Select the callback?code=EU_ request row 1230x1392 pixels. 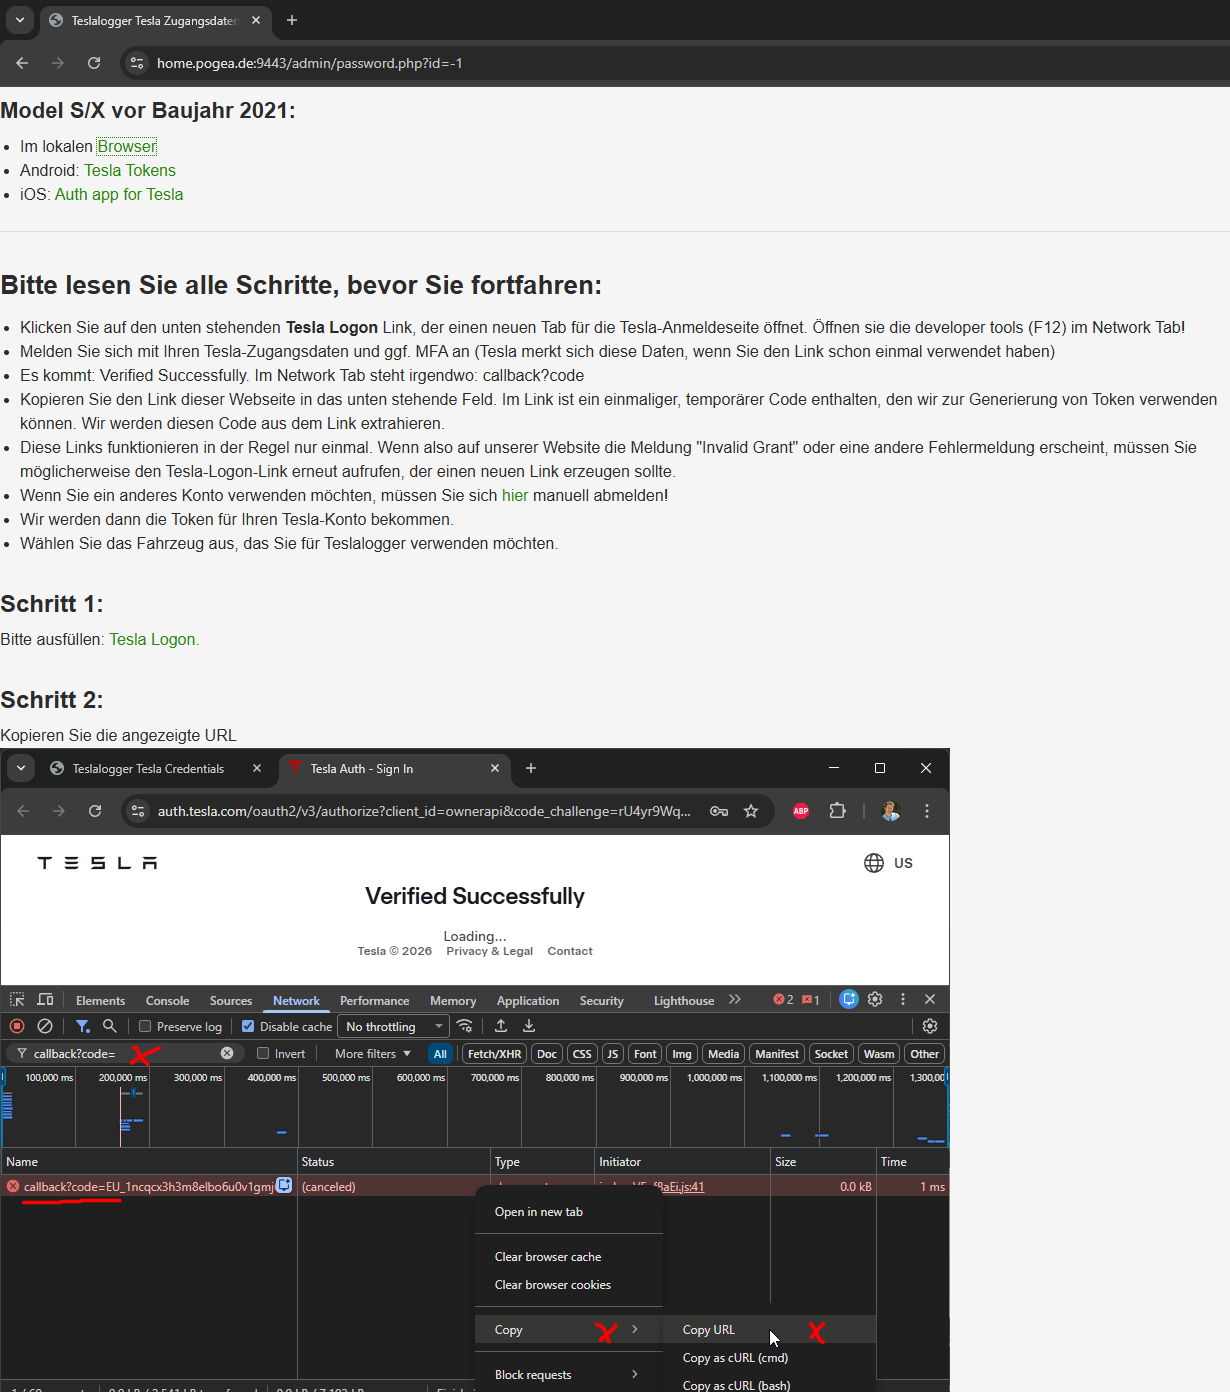(x=474, y=1186)
